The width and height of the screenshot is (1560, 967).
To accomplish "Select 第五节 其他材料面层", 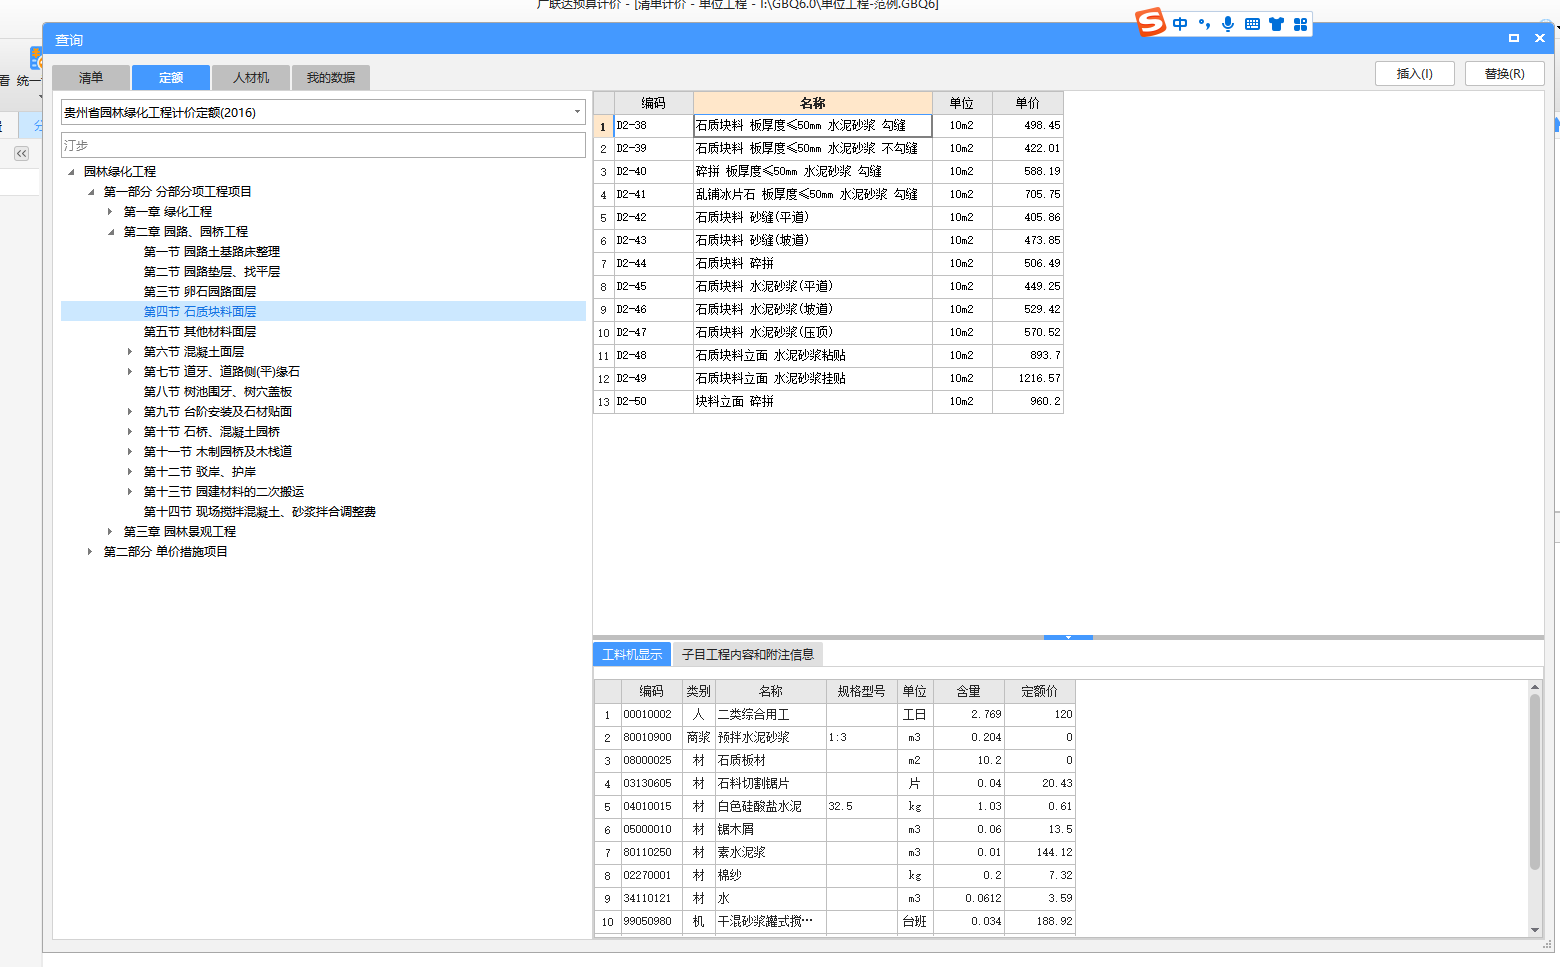I will click(x=200, y=331).
